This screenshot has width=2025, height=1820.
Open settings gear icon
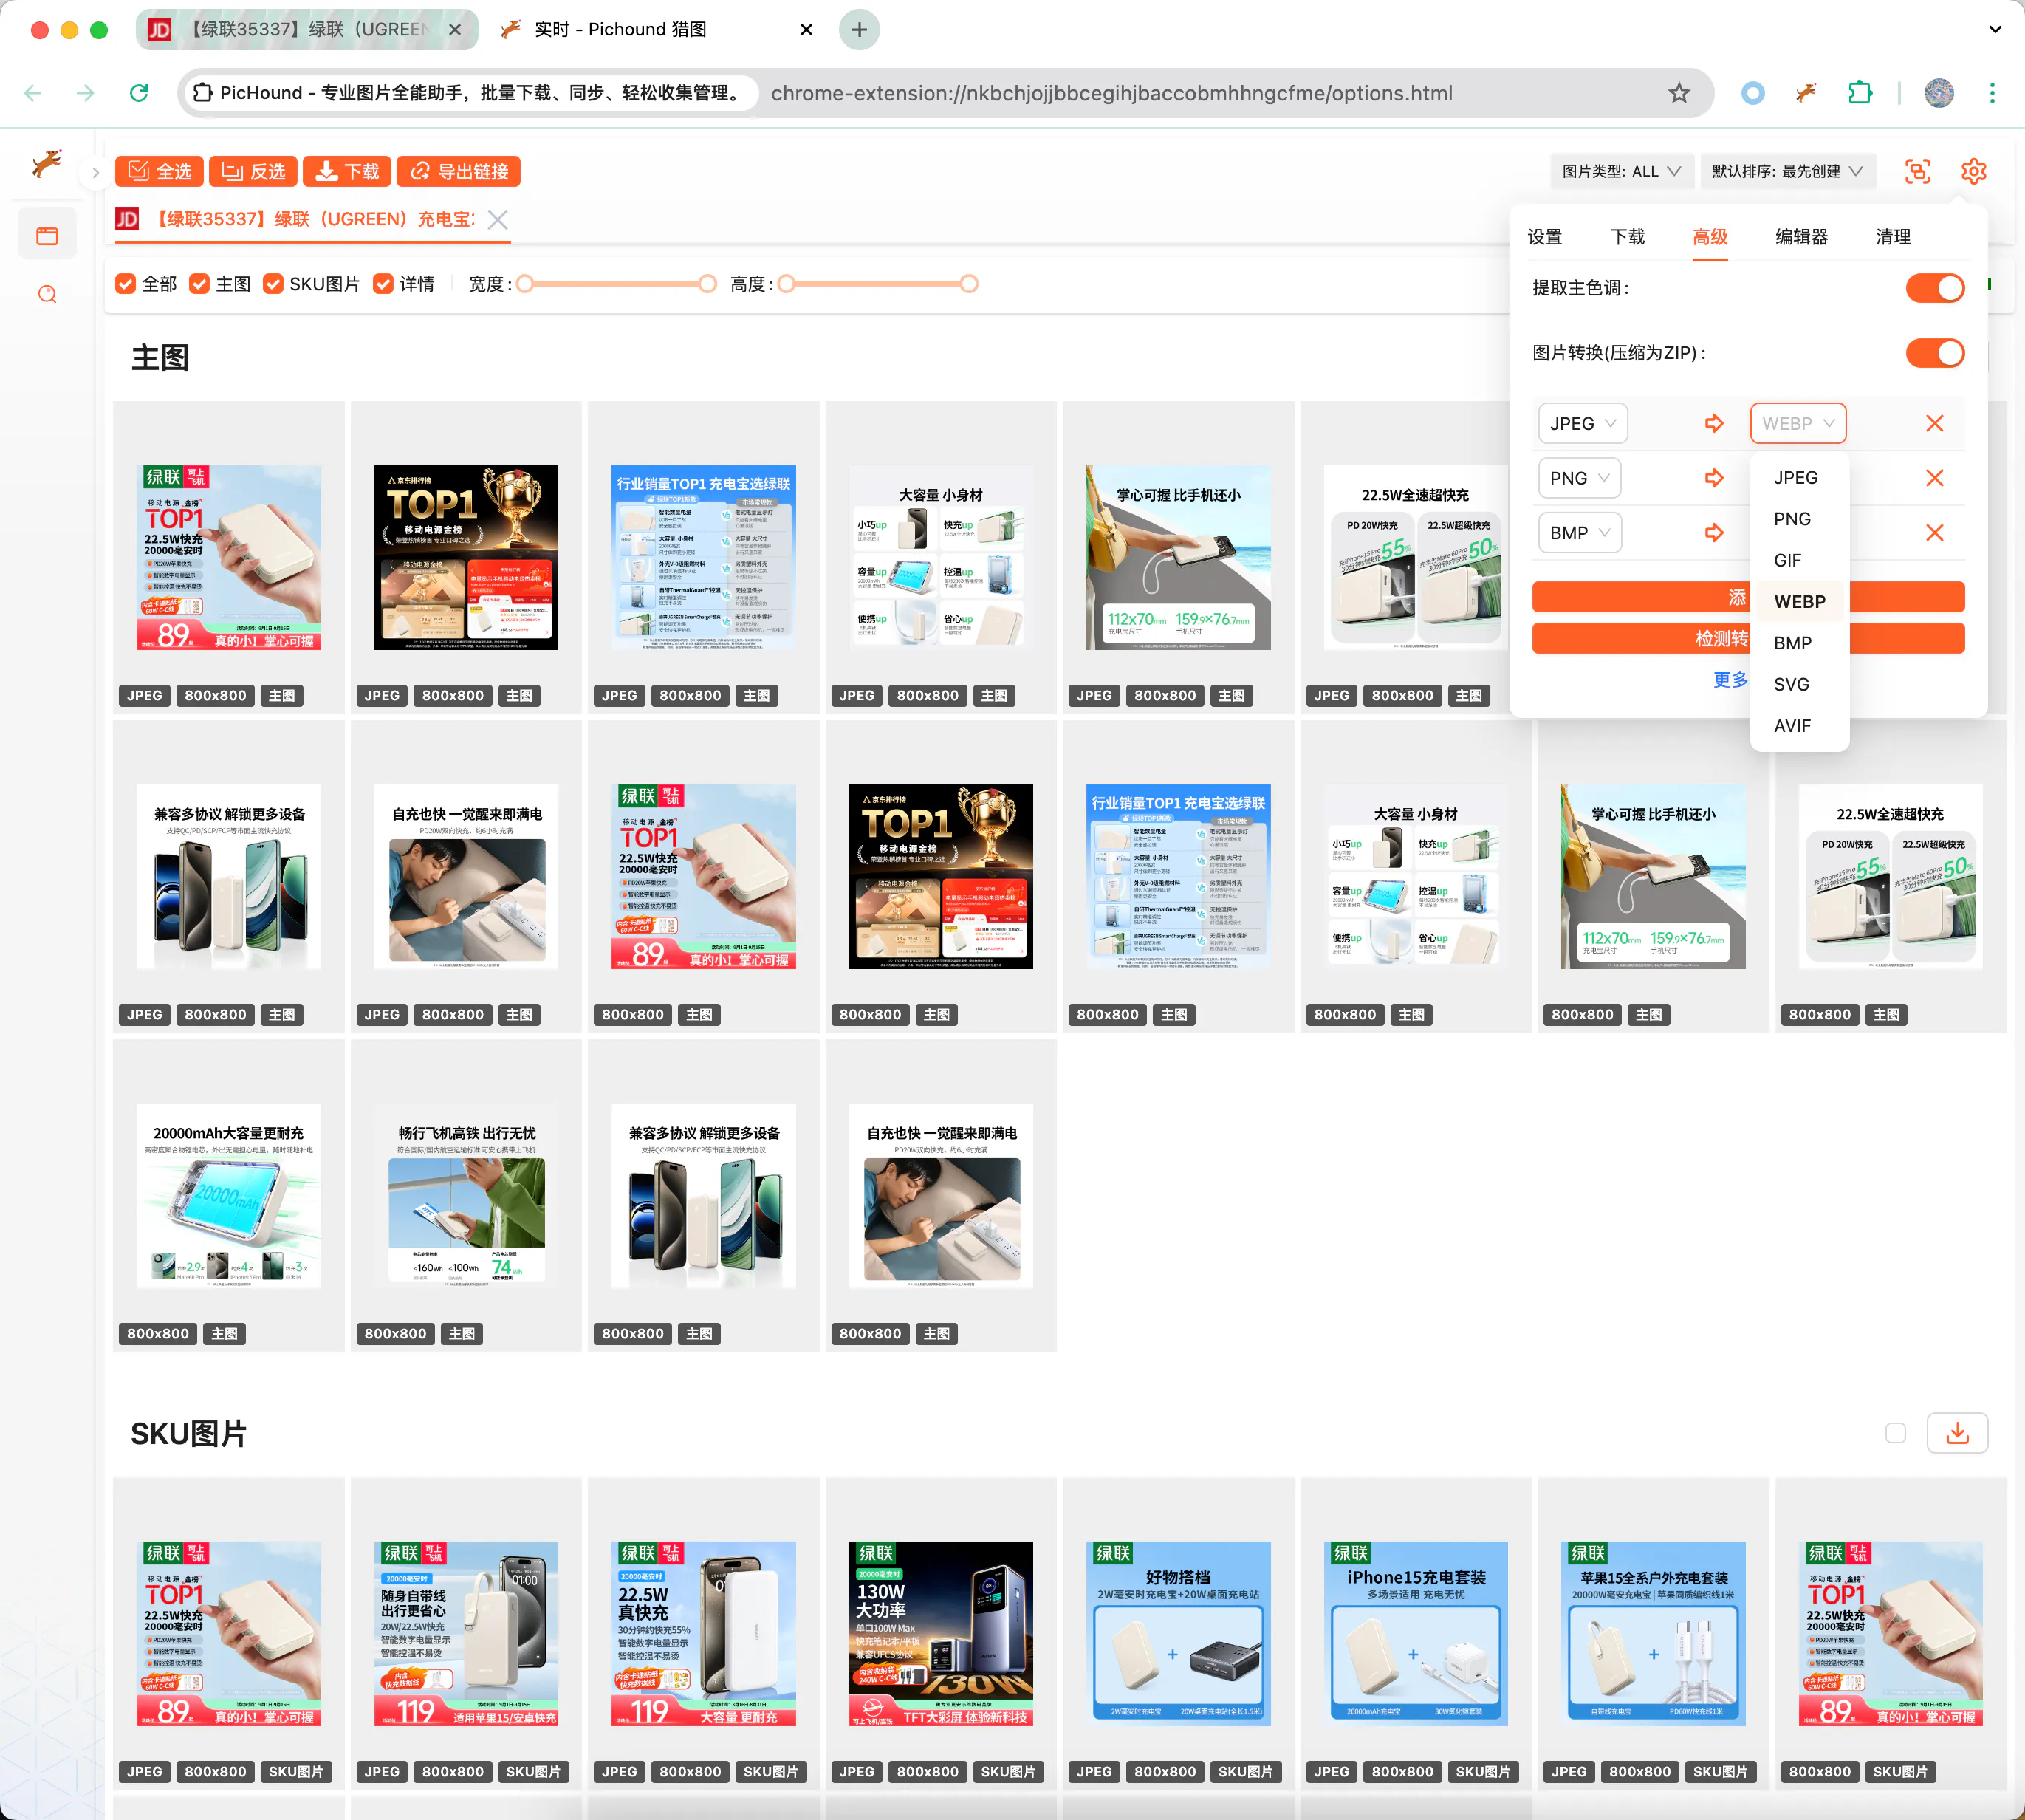[x=1972, y=171]
